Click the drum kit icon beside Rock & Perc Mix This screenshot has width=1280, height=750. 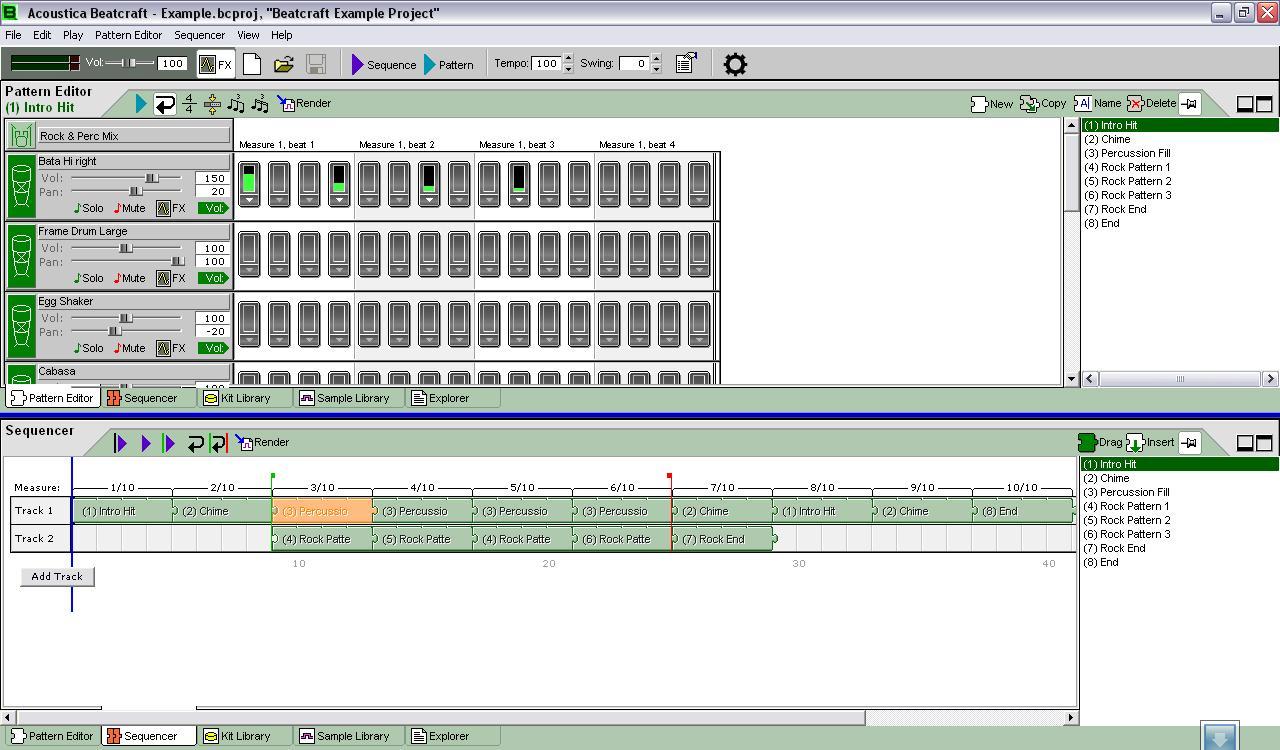(x=21, y=136)
